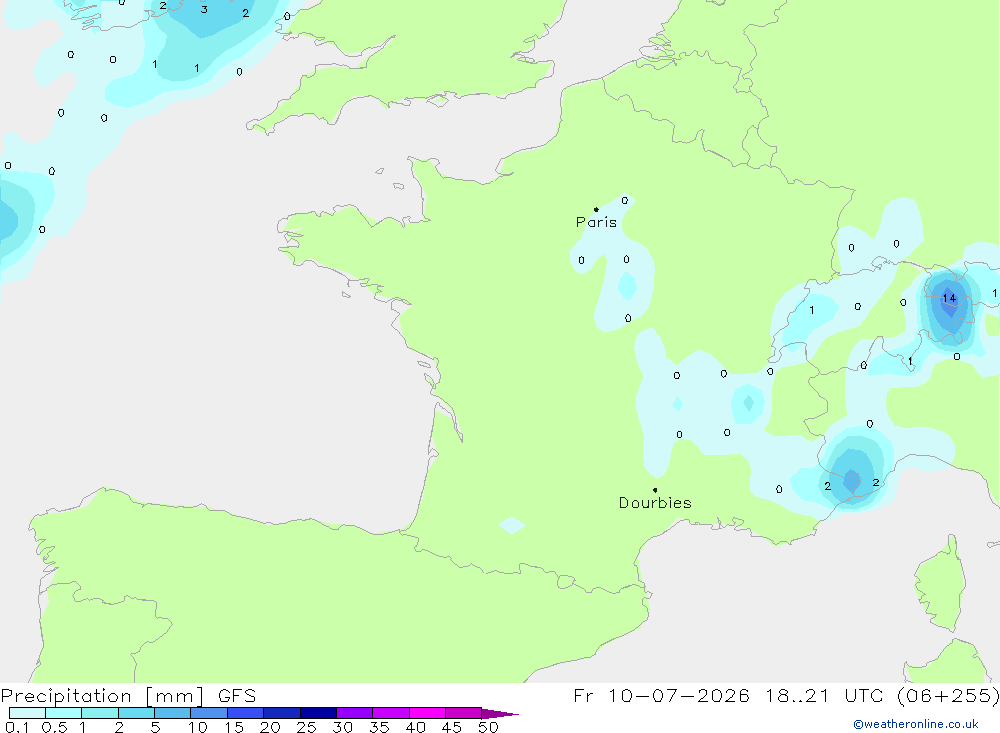Click the purple legend arrow at 50
The width and height of the screenshot is (1000, 733).
[500, 714]
